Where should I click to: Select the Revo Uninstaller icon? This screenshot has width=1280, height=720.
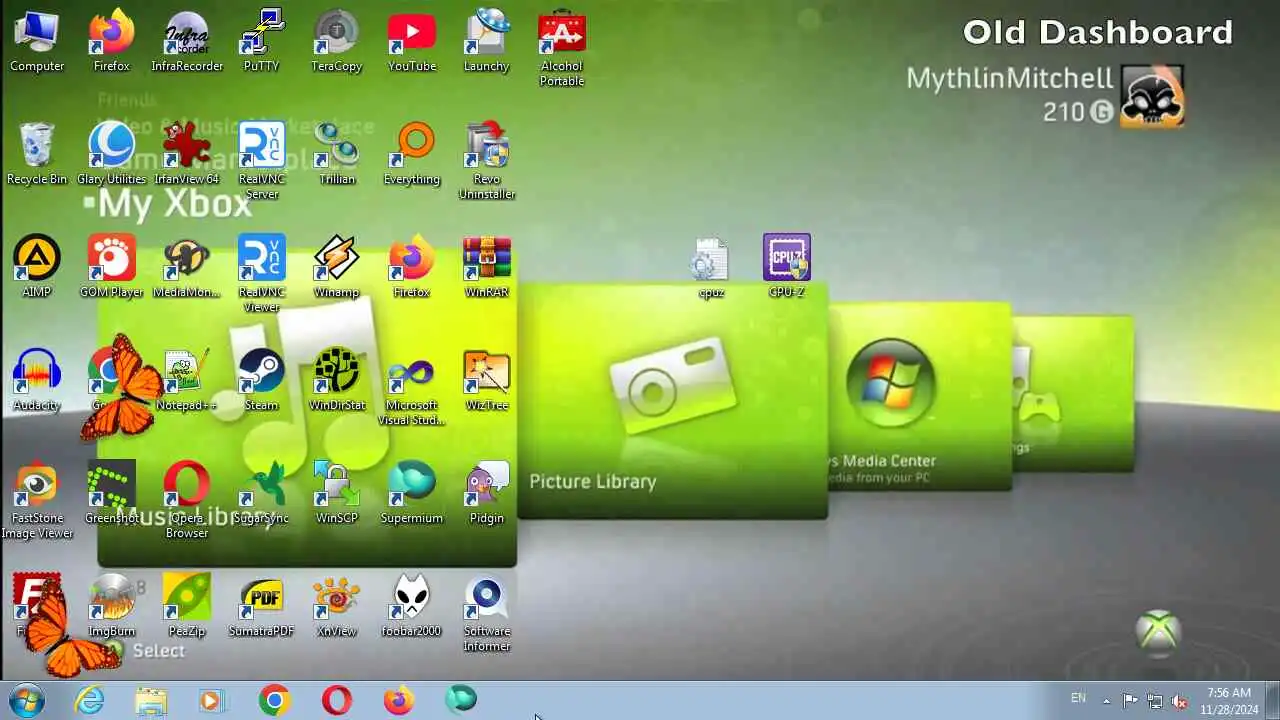487,161
